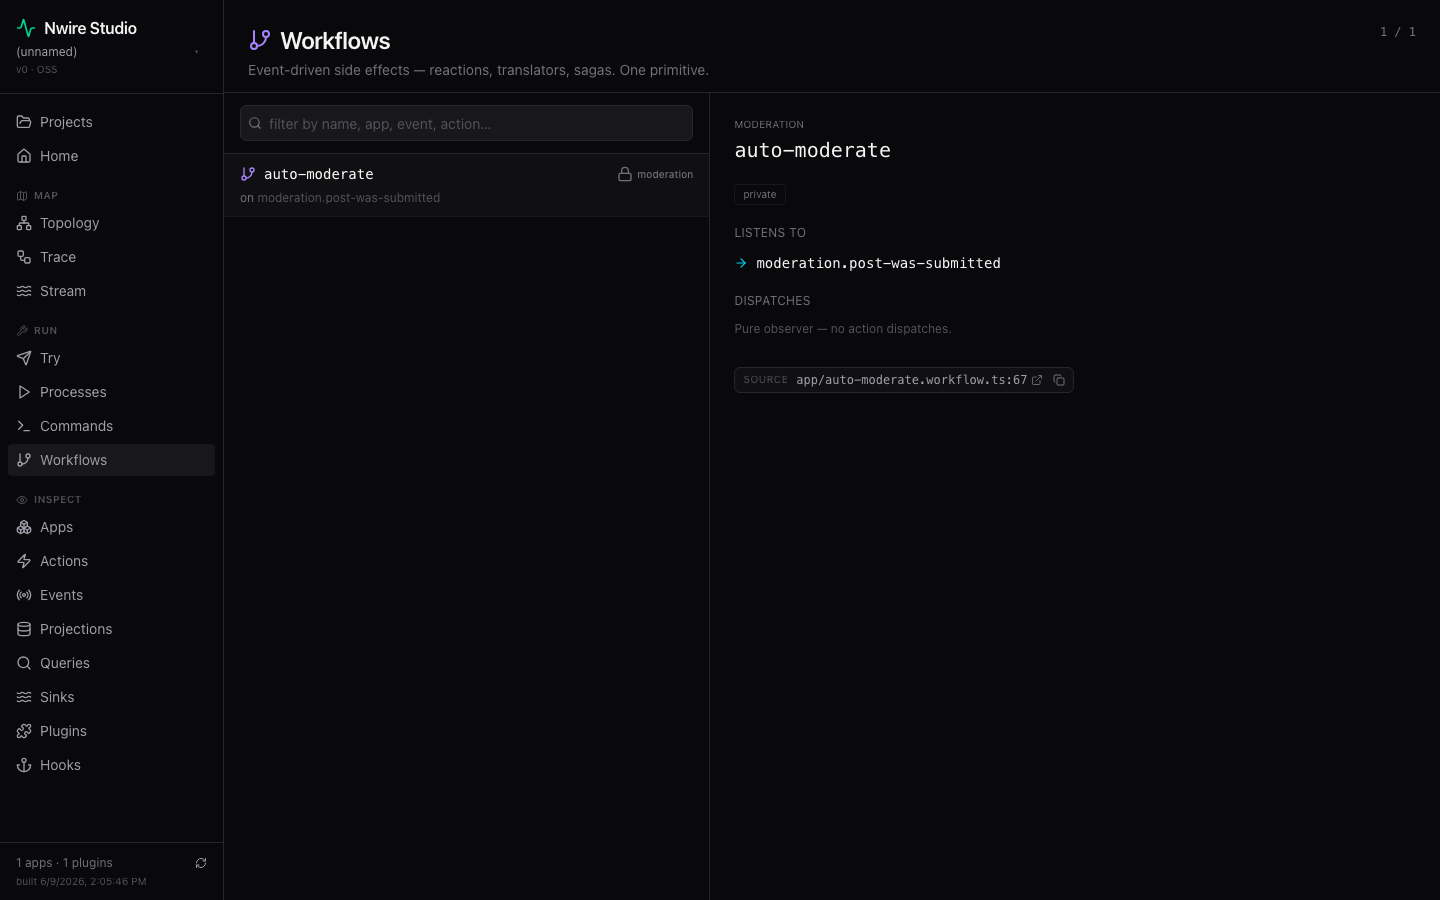
Task: Click the lock icon on auto-moderate row
Action: (625, 174)
